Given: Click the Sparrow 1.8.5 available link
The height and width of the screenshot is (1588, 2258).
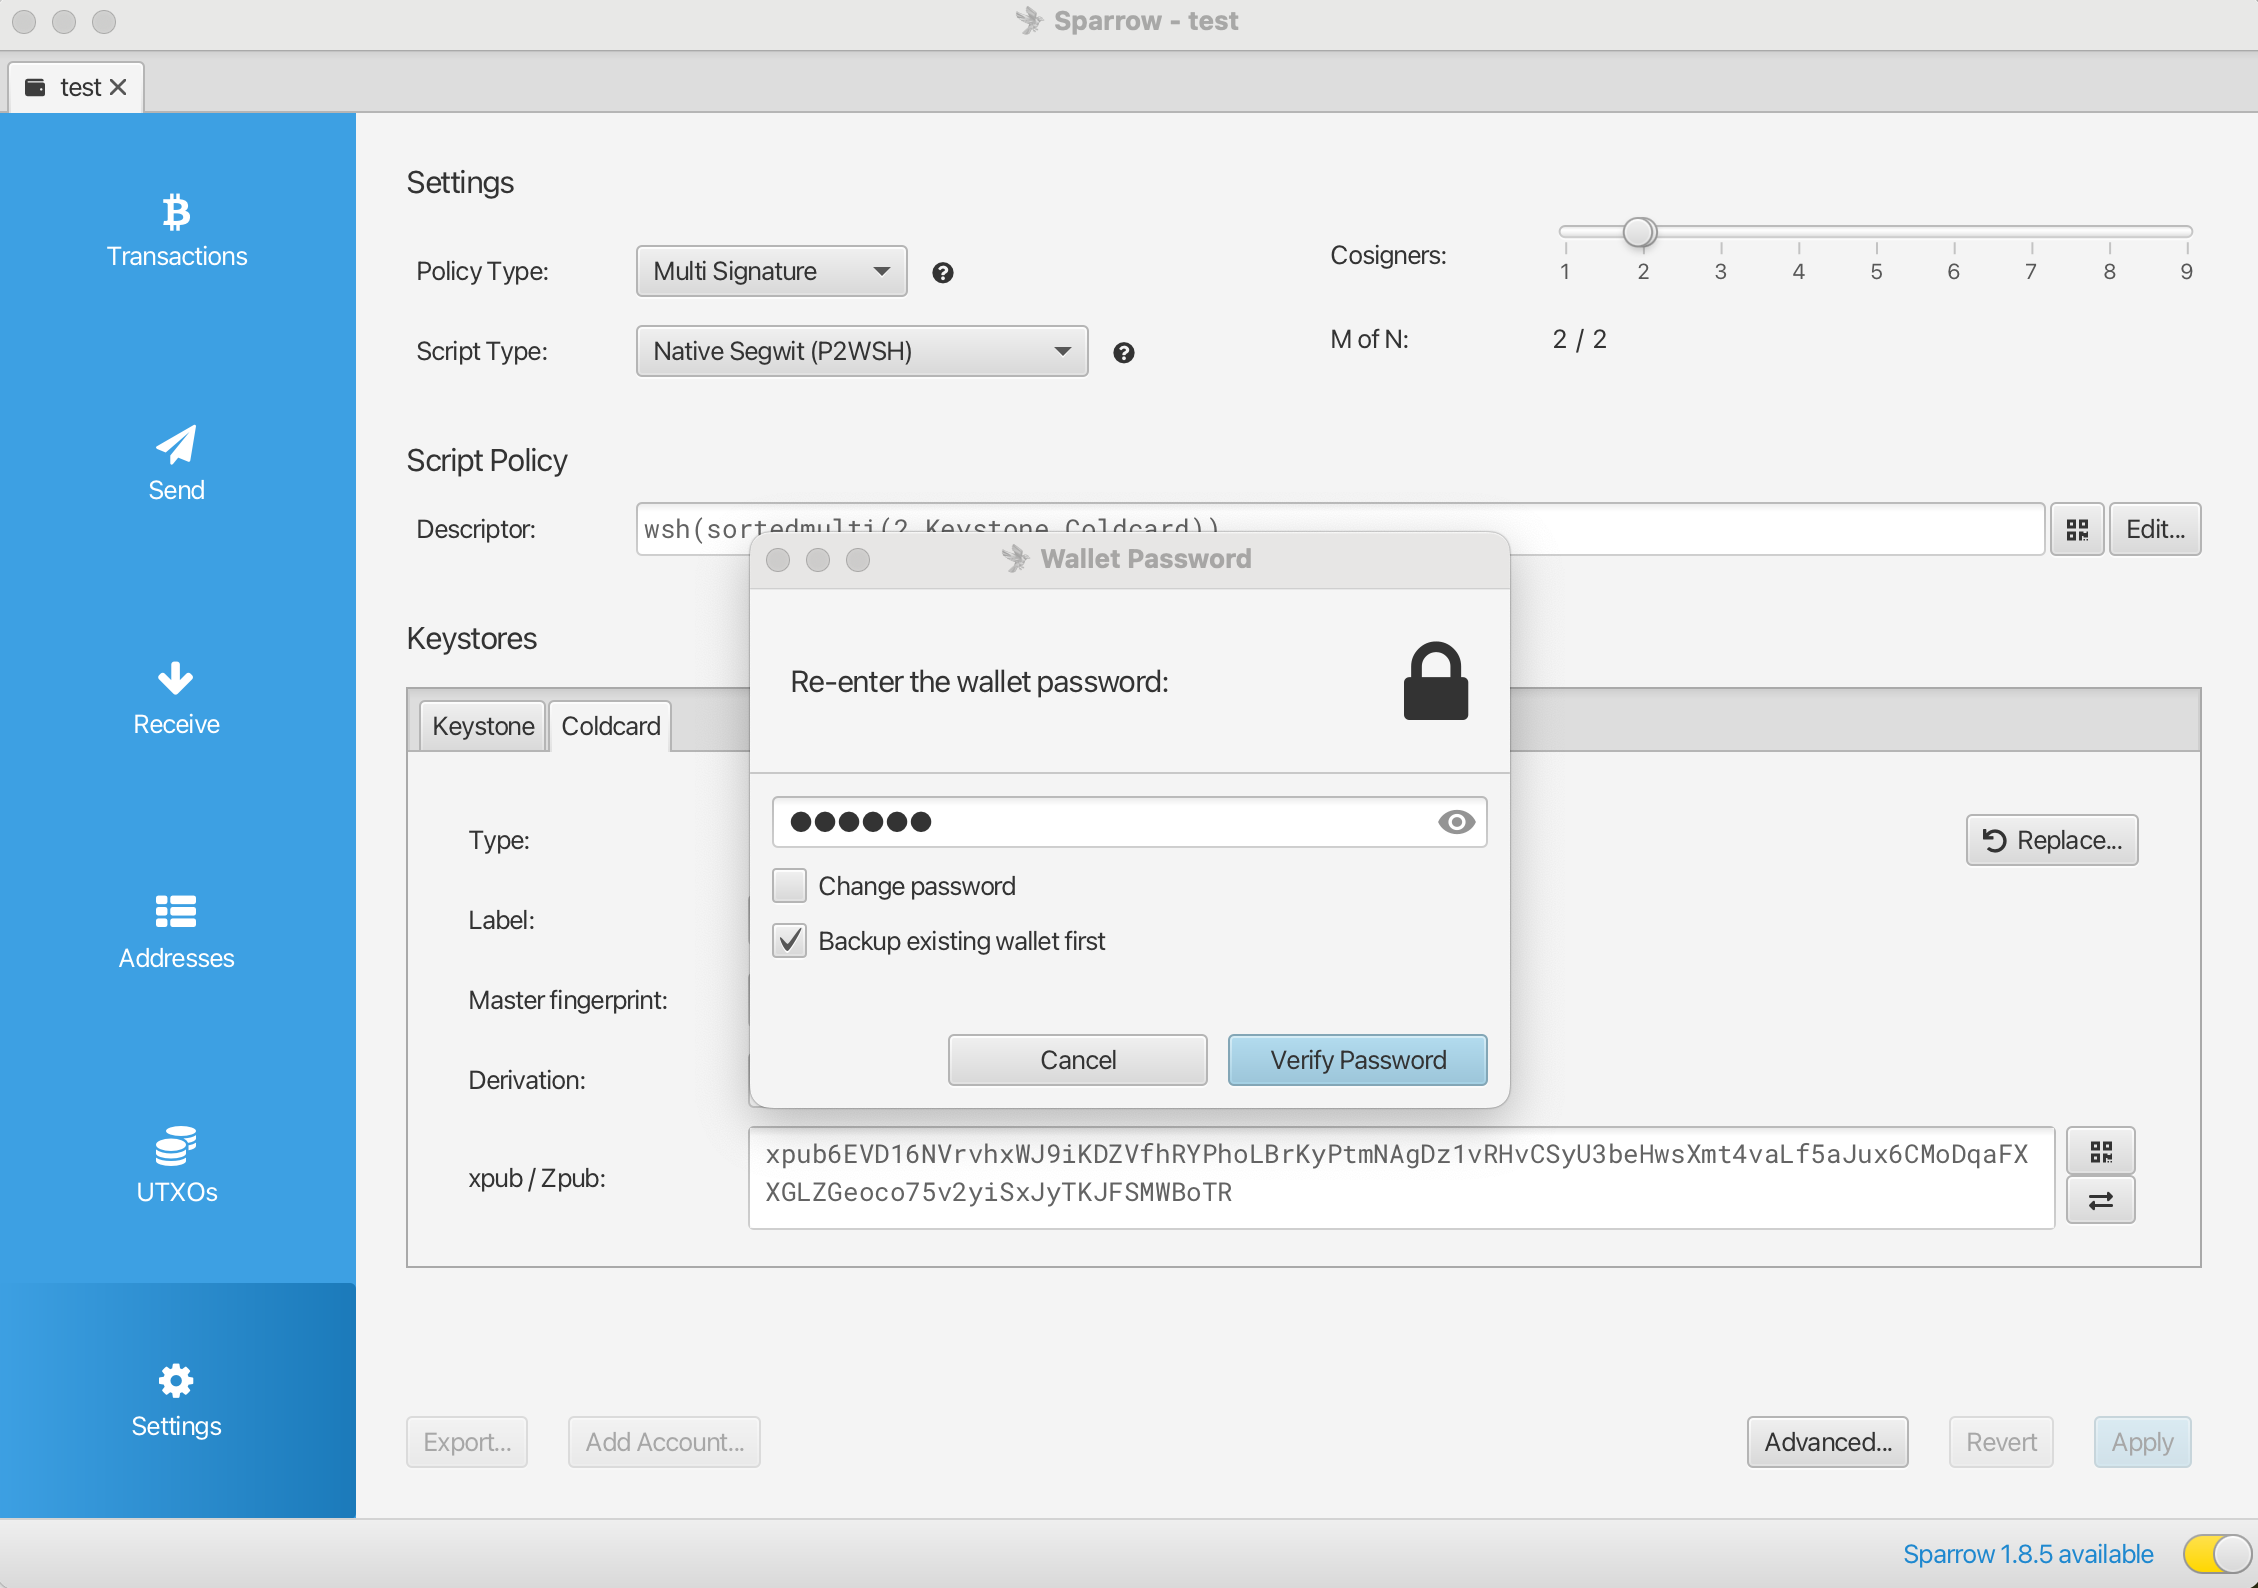Looking at the screenshot, I should [x=2027, y=1554].
